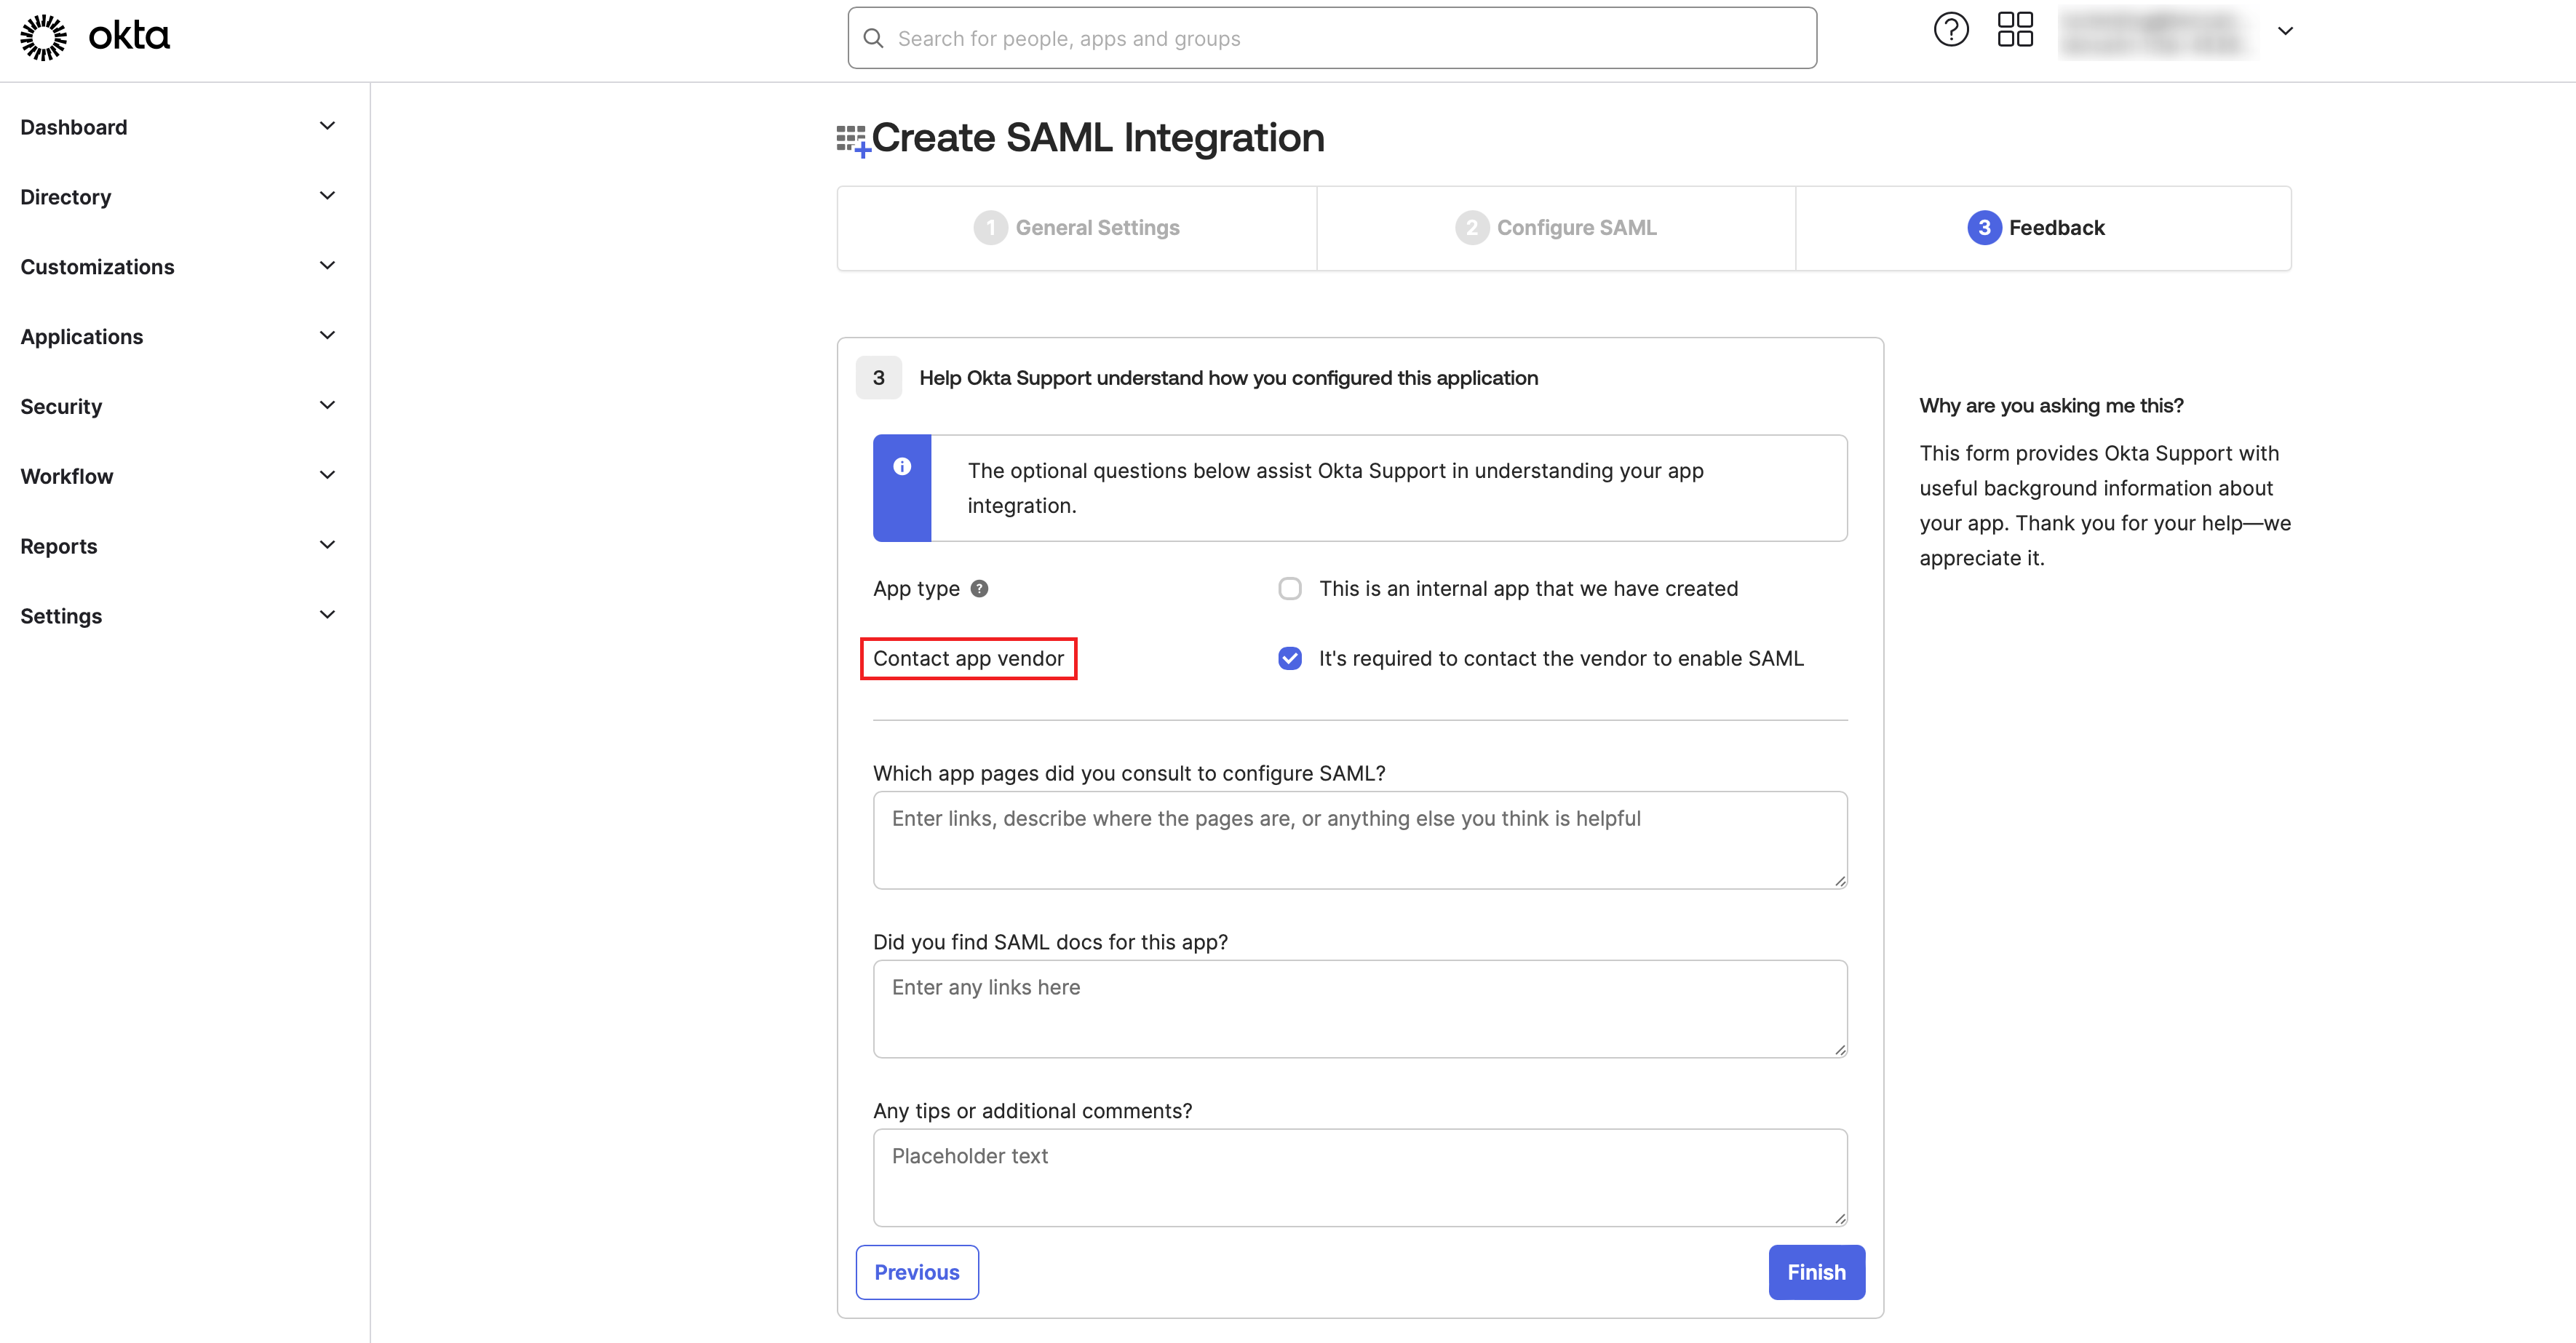
Task: Click the Previous button
Action: pyautogui.click(x=917, y=1272)
